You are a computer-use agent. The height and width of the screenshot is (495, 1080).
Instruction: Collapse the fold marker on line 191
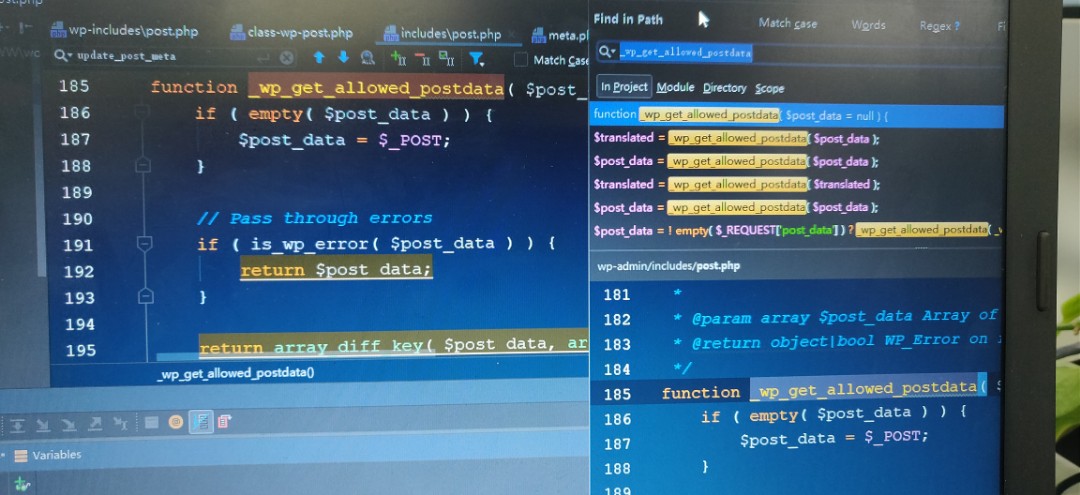click(143, 243)
